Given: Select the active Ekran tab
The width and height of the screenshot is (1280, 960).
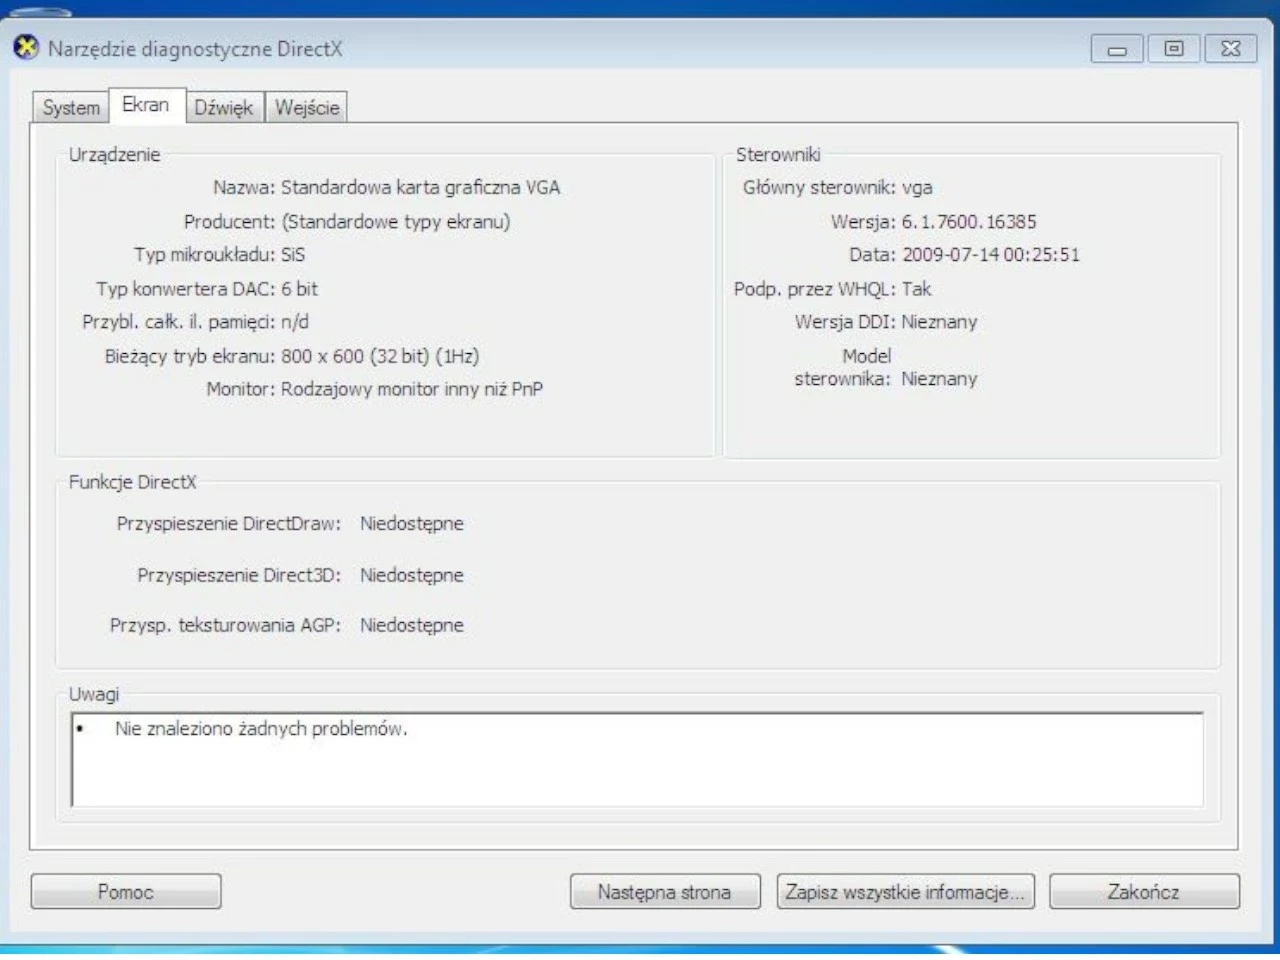Looking at the screenshot, I should point(148,104).
